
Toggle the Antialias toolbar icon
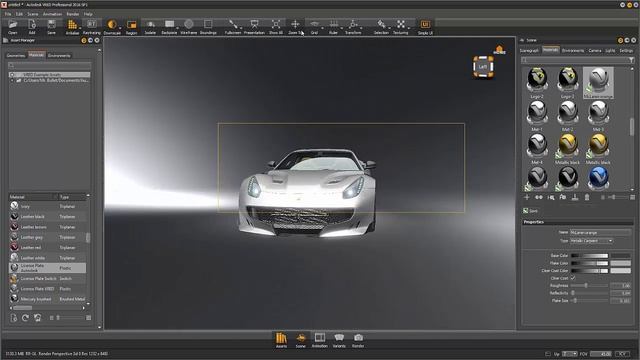point(72,24)
